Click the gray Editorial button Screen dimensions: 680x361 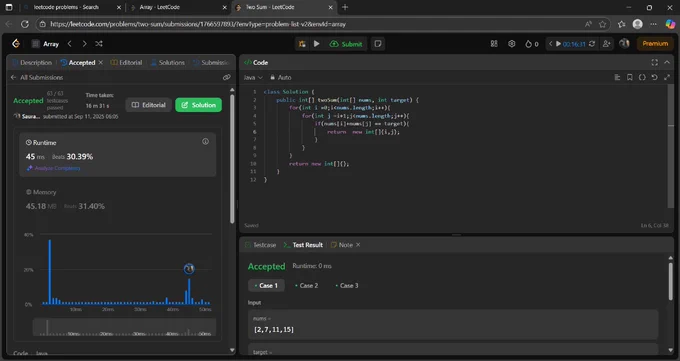[149, 105]
